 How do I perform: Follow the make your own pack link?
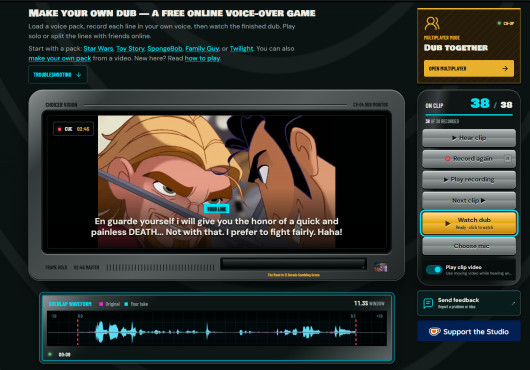click(x=59, y=58)
